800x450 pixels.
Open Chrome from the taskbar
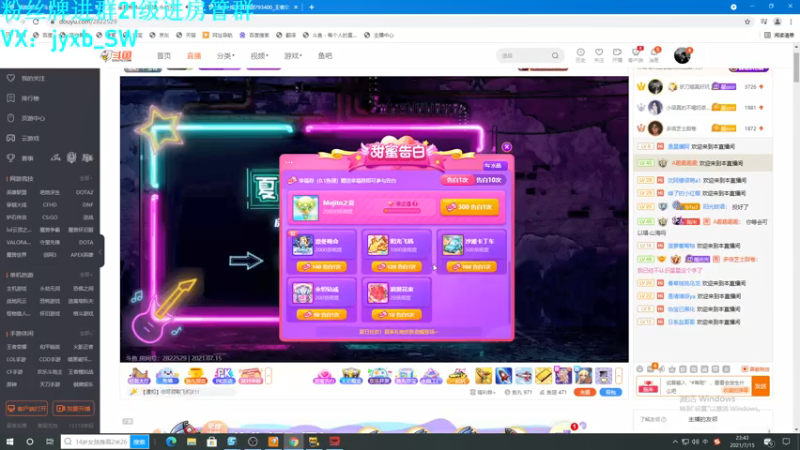point(294,442)
